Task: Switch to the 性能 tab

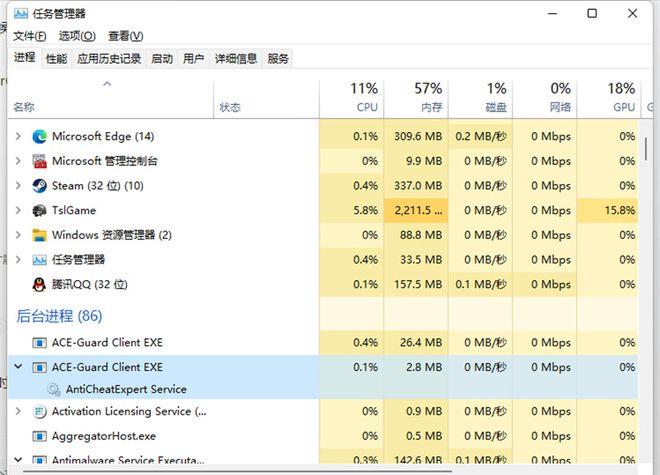Action: tap(56, 59)
